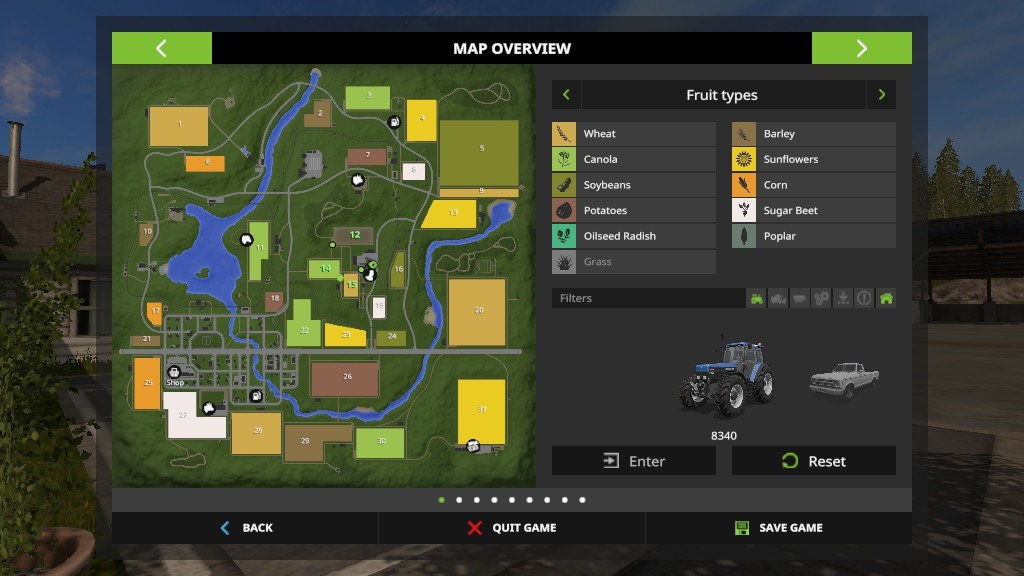Select the white pickup truck thumbnail
The width and height of the screenshot is (1024, 576).
coord(844,380)
